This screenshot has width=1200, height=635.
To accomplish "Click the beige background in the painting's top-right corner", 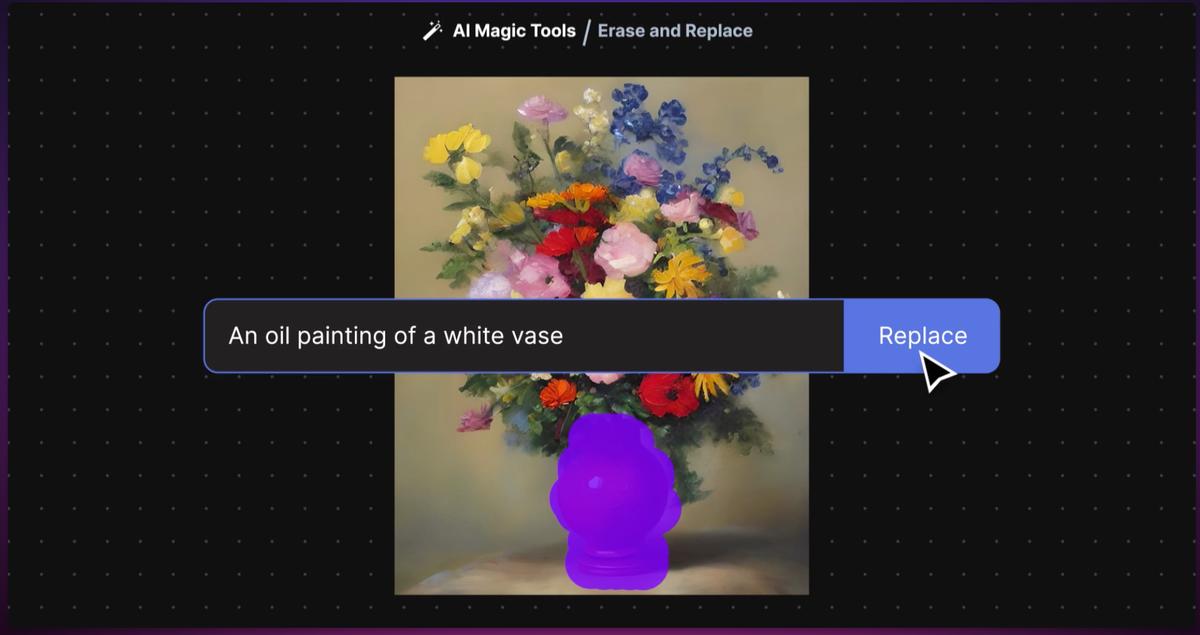I will [780, 100].
